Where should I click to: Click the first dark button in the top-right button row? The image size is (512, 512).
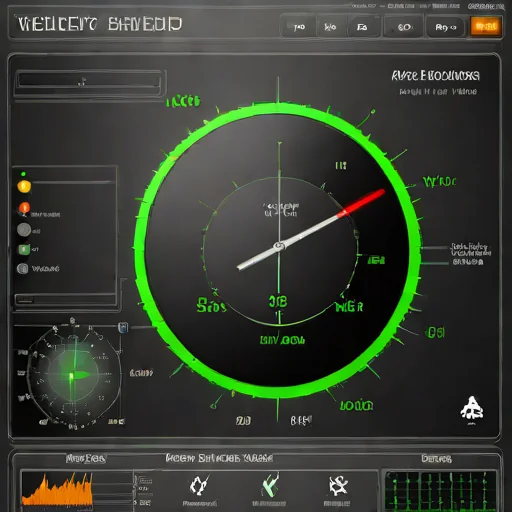pos(299,27)
